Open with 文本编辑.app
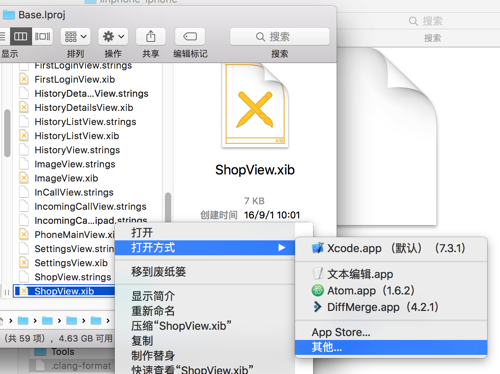 391,274
